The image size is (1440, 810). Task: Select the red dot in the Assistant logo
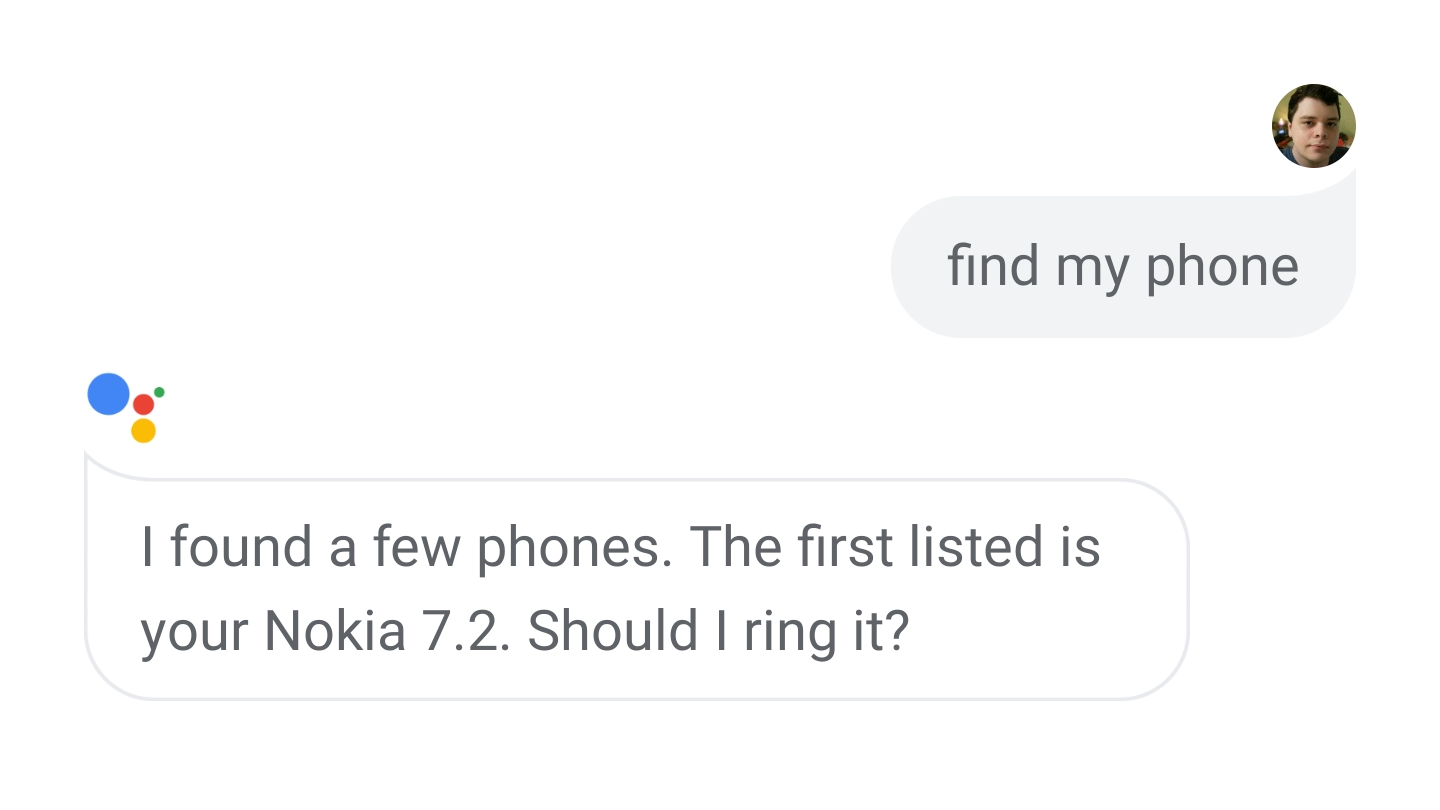tap(144, 405)
